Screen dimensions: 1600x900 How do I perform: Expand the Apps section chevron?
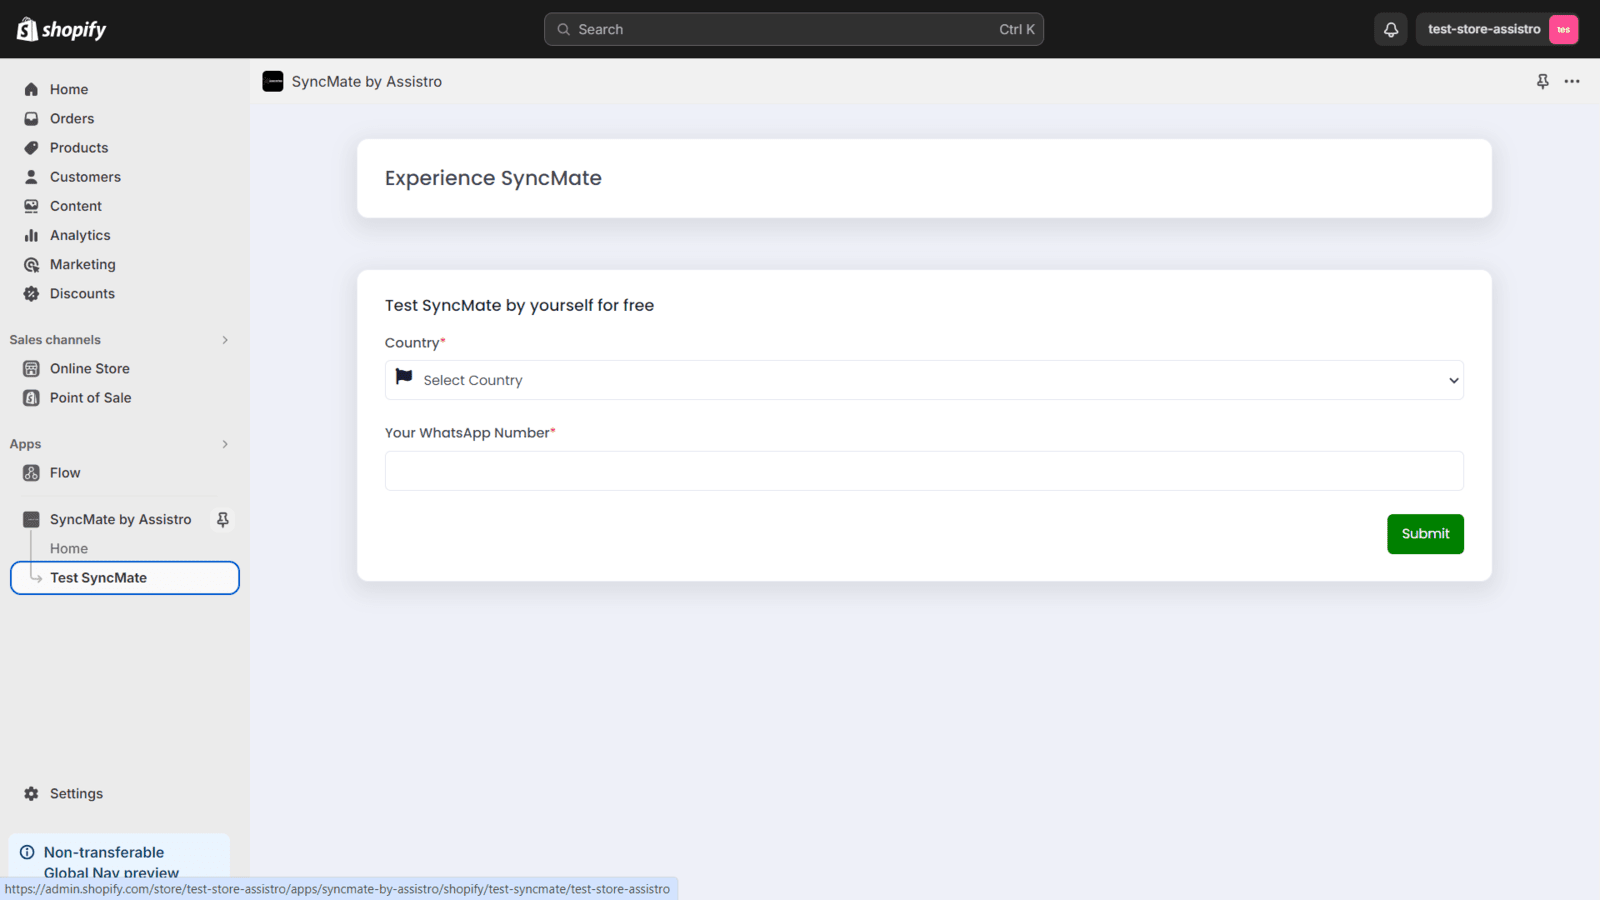[225, 444]
